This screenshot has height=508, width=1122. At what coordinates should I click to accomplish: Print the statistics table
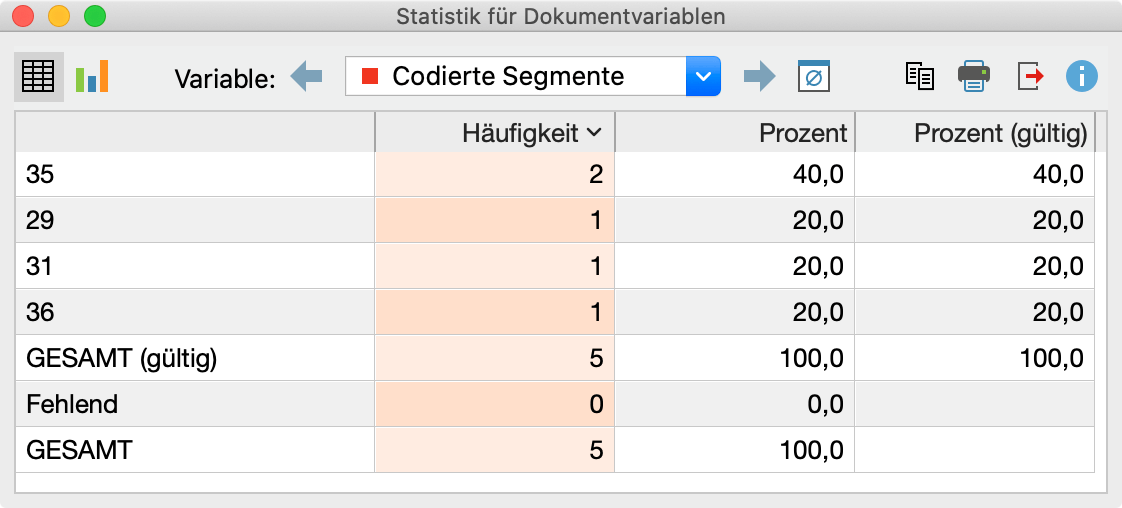974,76
